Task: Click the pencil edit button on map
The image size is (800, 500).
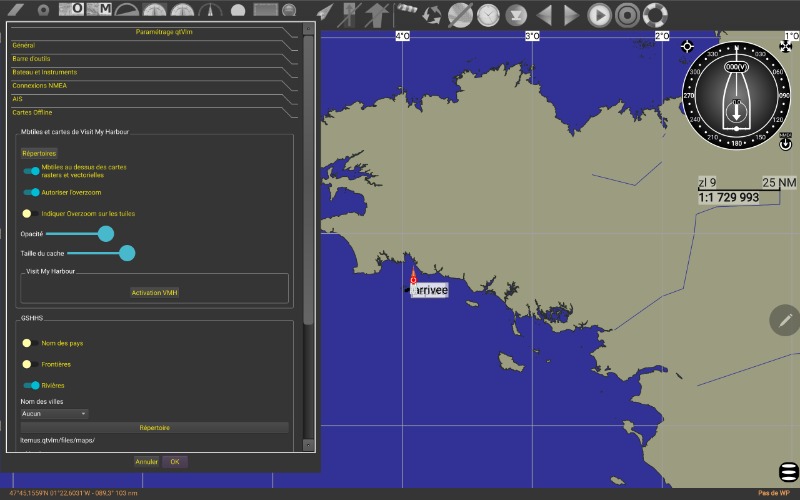Action: 785,320
